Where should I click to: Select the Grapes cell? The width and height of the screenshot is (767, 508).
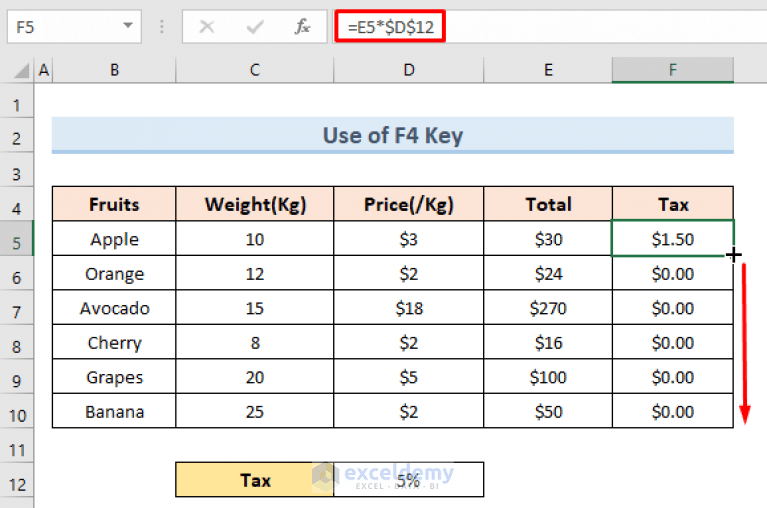coord(114,377)
